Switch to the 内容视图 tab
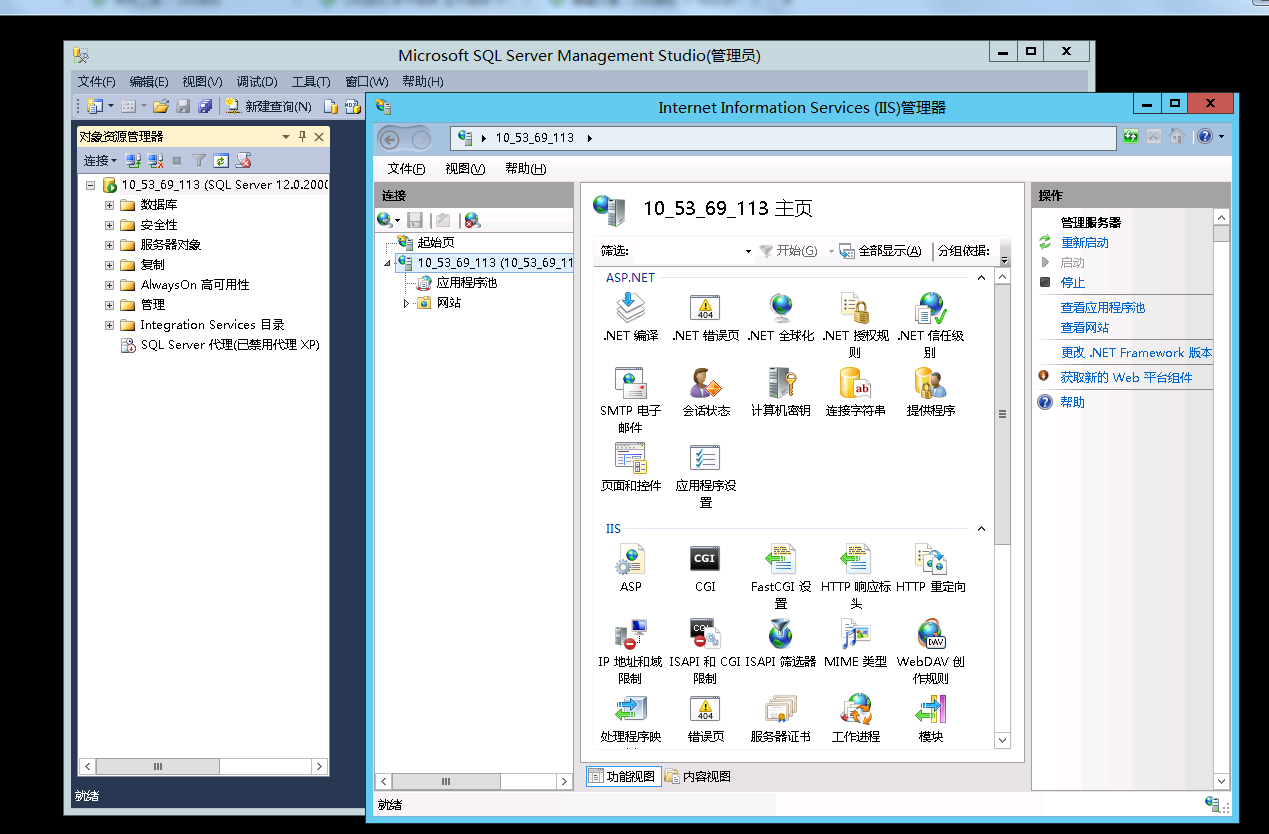 pyautogui.click(x=698, y=776)
